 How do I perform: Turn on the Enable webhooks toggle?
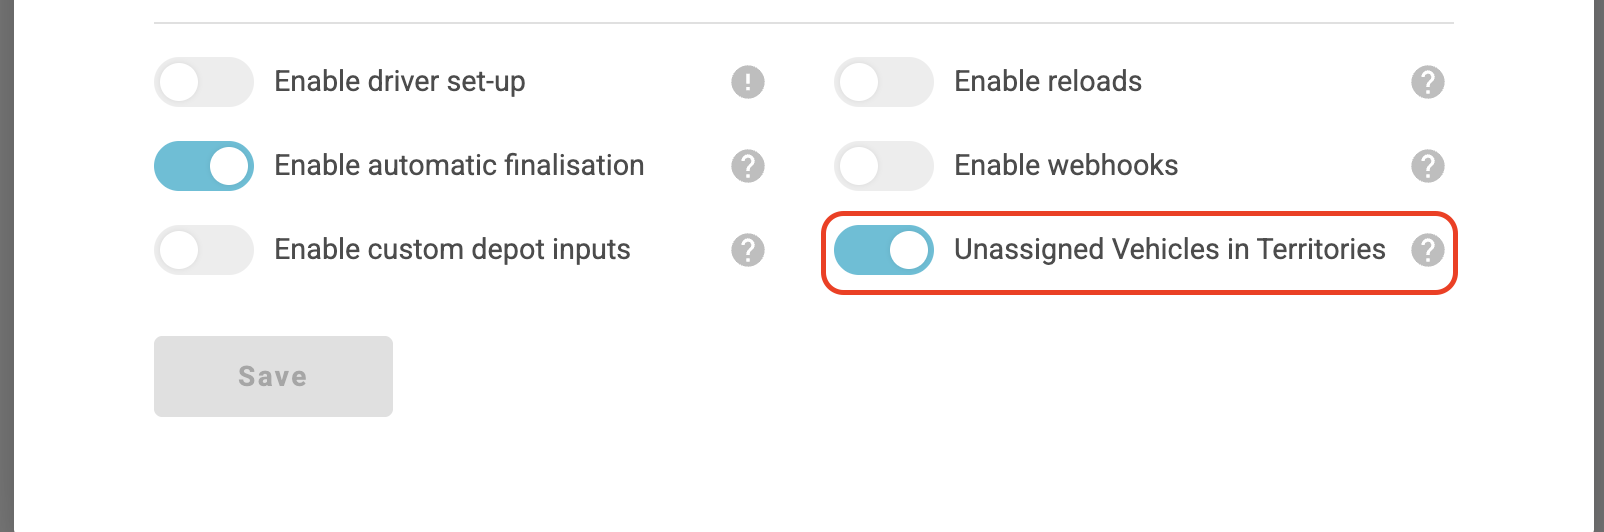coord(884,166)
